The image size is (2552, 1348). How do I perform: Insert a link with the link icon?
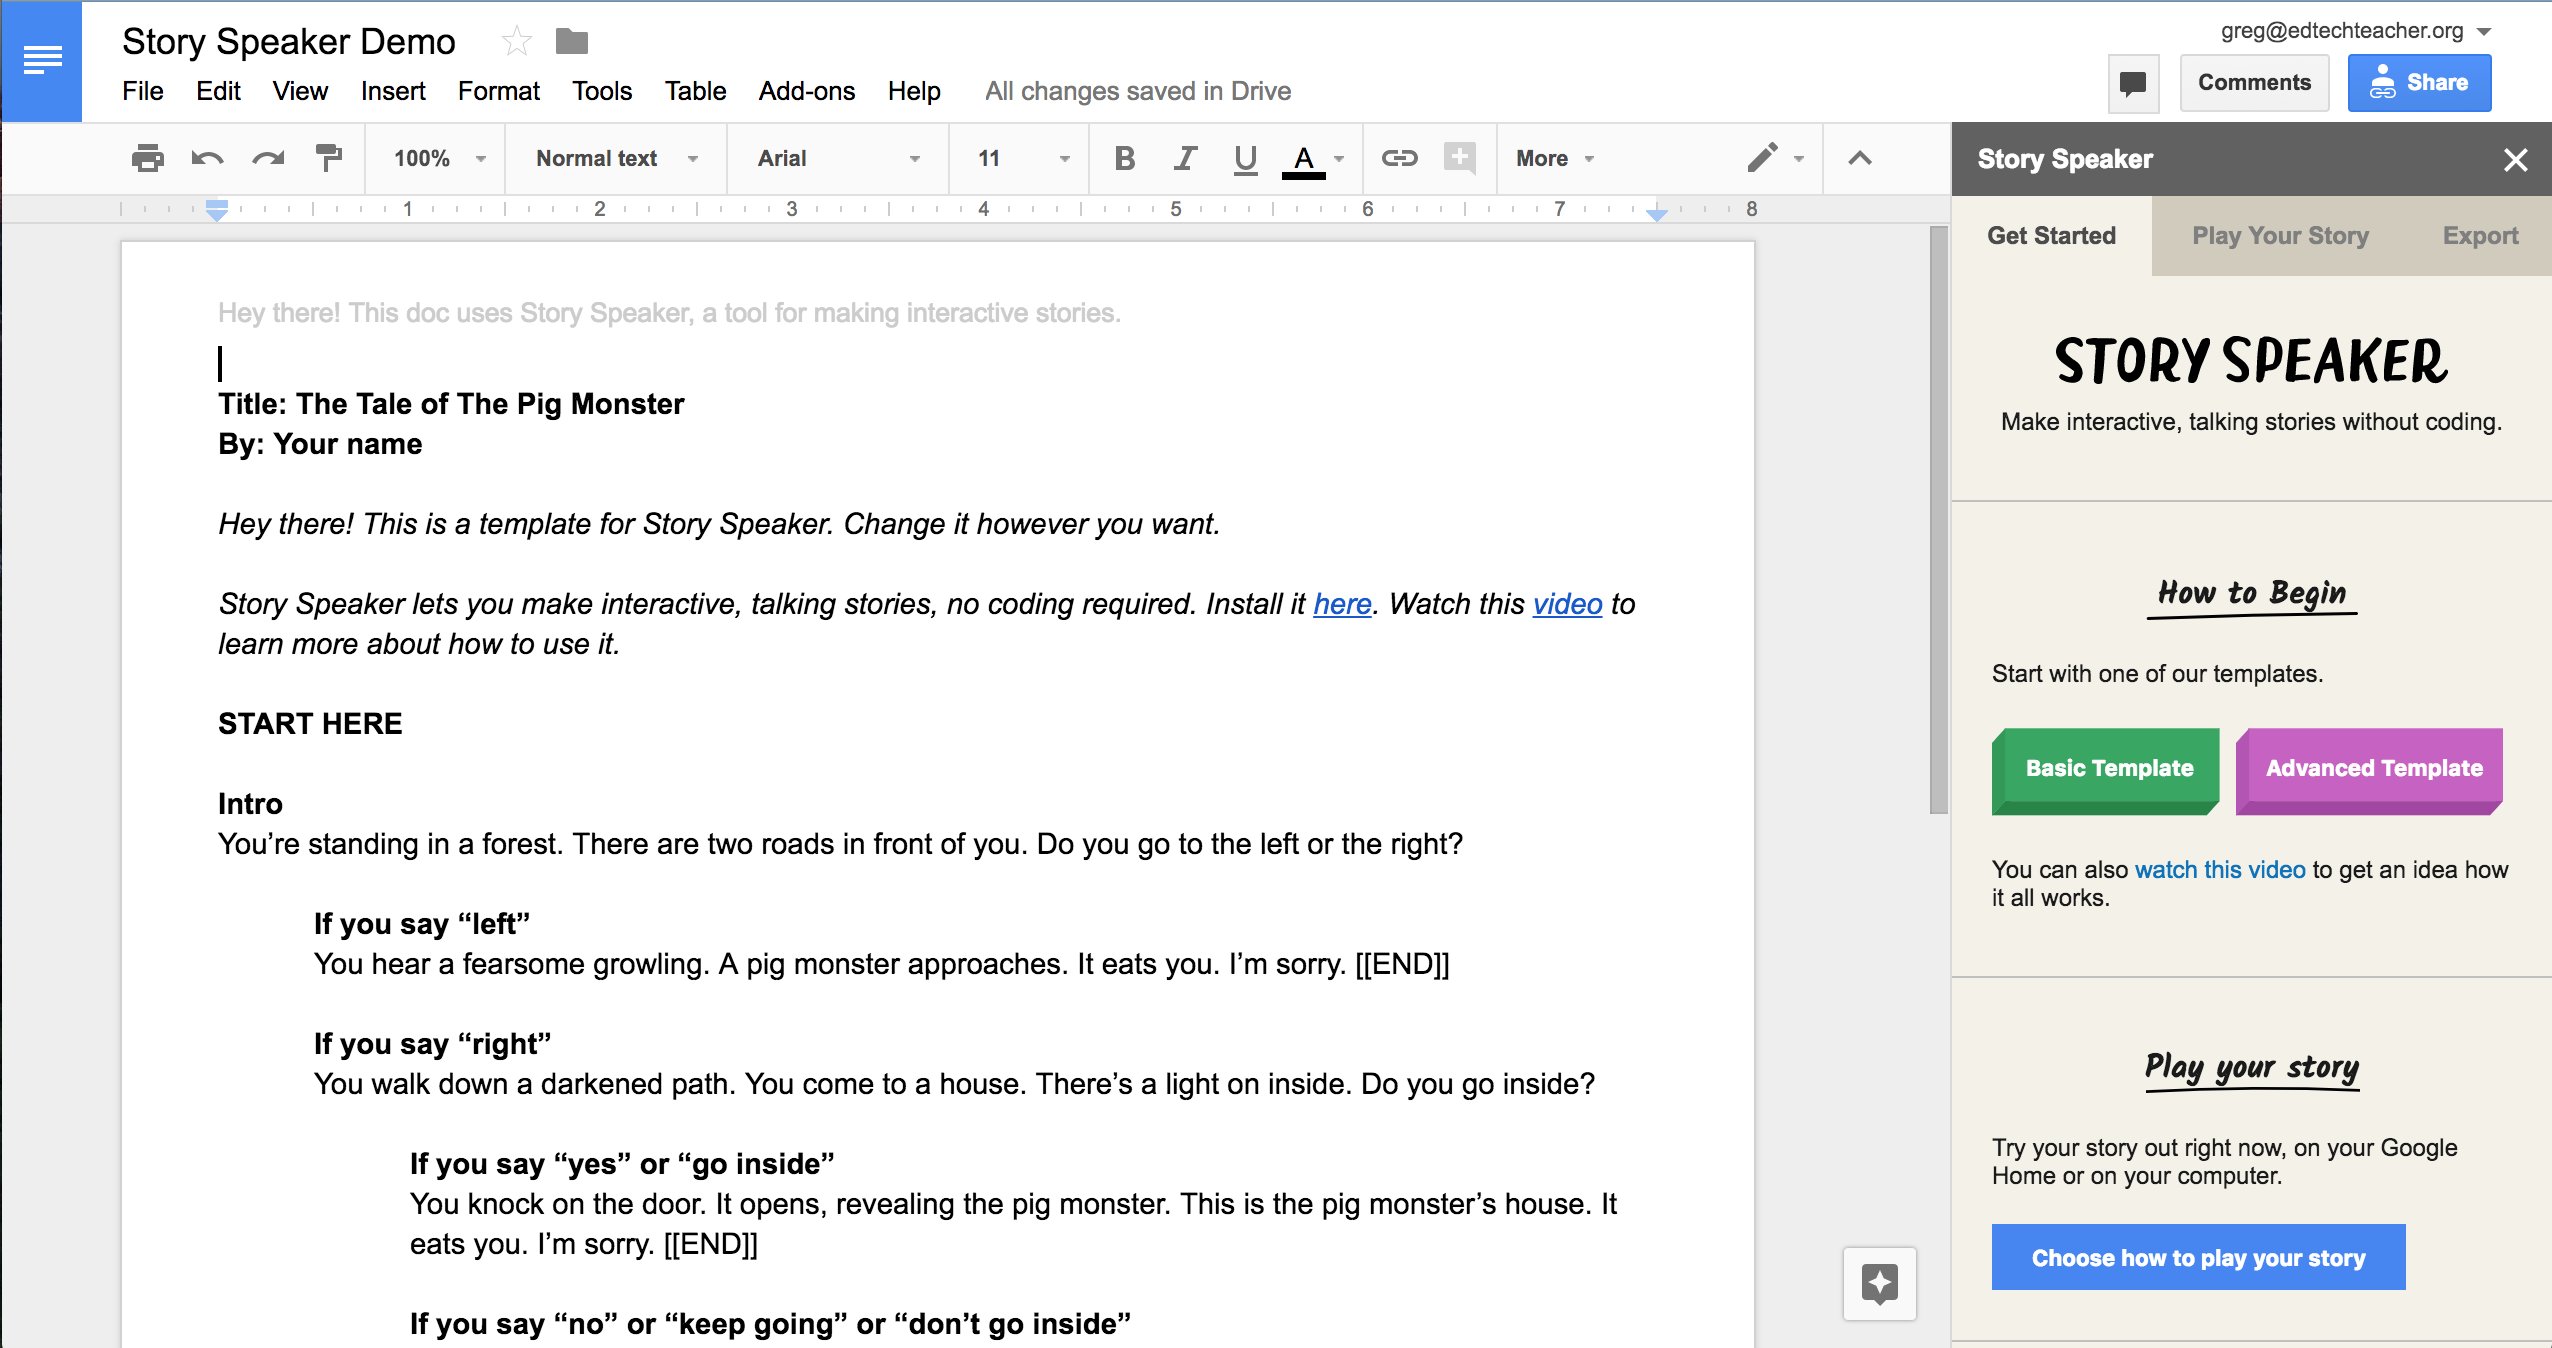click(x=1399, y=158)
